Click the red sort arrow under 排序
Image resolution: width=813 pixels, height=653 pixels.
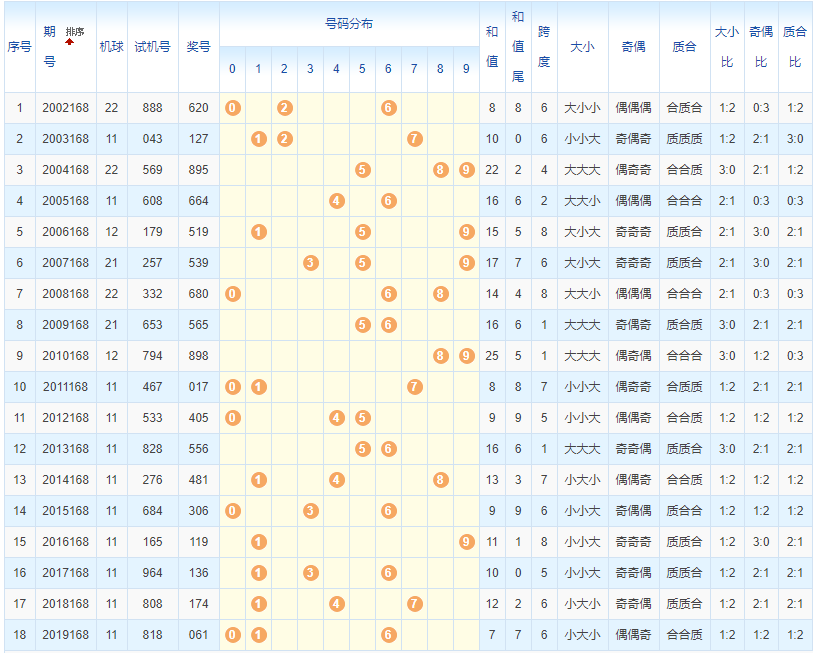[x=71, y=43]
